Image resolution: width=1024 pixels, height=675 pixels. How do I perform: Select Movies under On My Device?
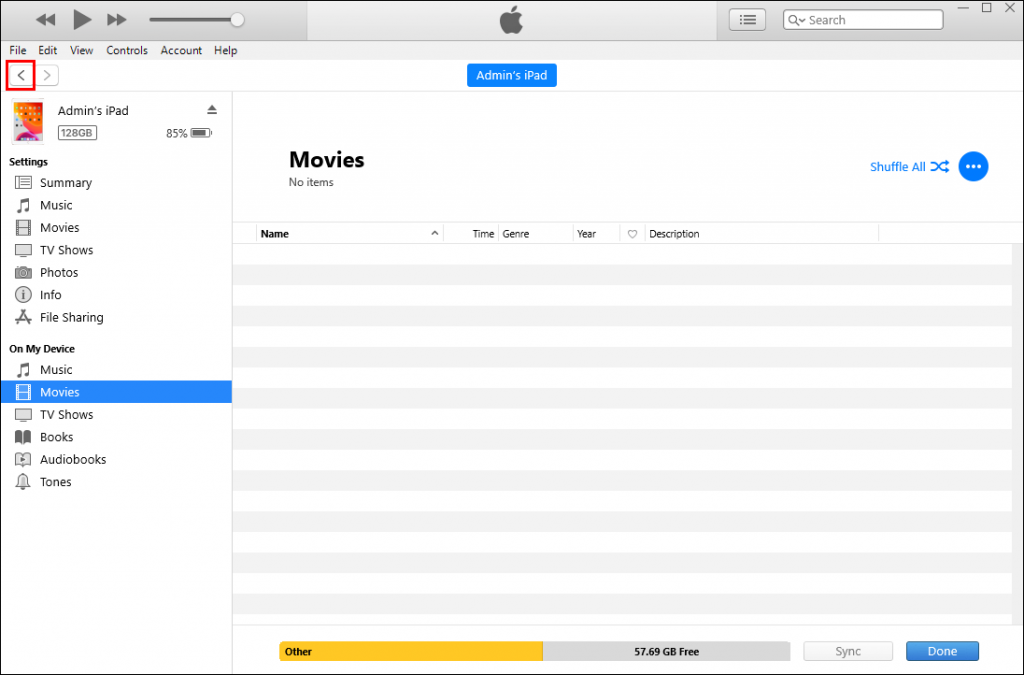coord(116,392)
